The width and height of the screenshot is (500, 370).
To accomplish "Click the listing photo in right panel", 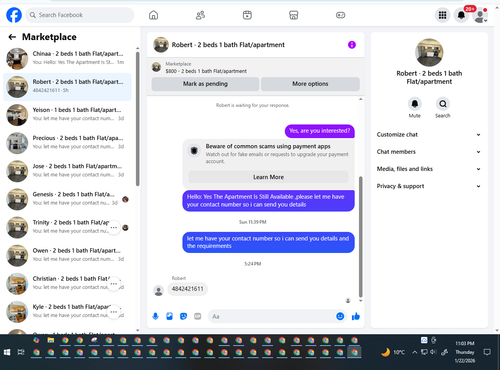I will 429,53.
